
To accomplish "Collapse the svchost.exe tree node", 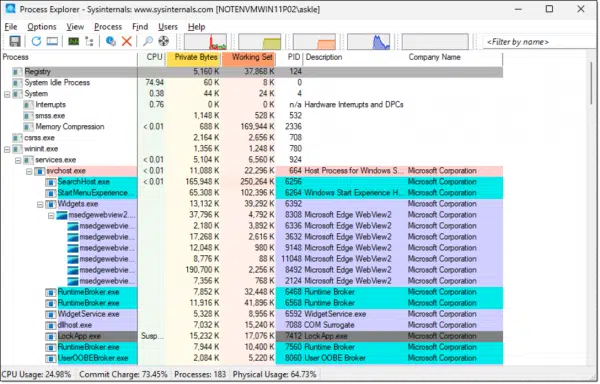I will (29, 171).
